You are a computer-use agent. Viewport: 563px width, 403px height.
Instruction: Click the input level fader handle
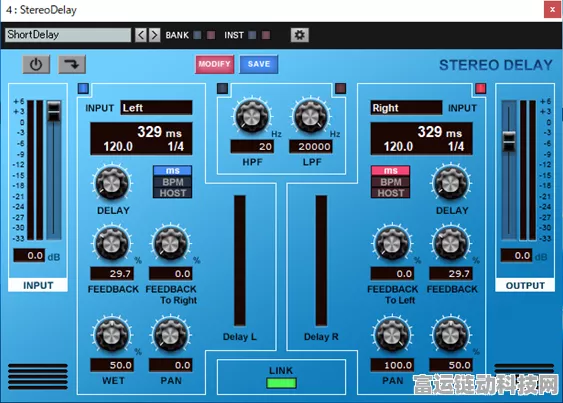click(x=54, y=111)
